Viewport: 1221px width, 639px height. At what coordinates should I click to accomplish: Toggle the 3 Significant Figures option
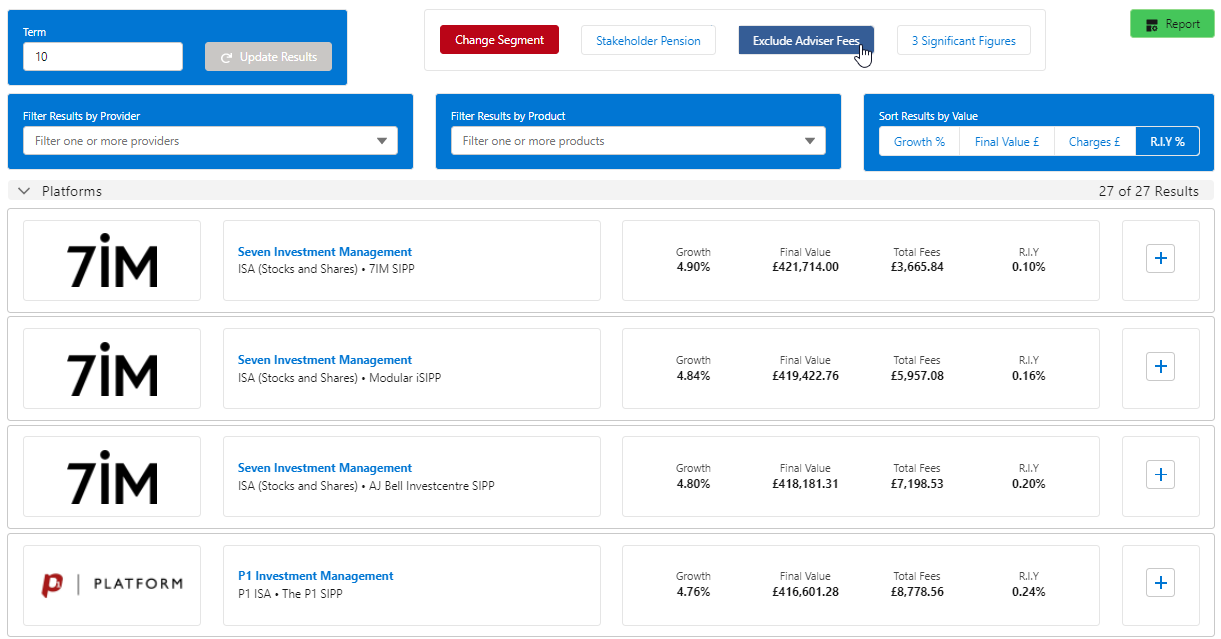pyautogui.click(x=963, y=41)
